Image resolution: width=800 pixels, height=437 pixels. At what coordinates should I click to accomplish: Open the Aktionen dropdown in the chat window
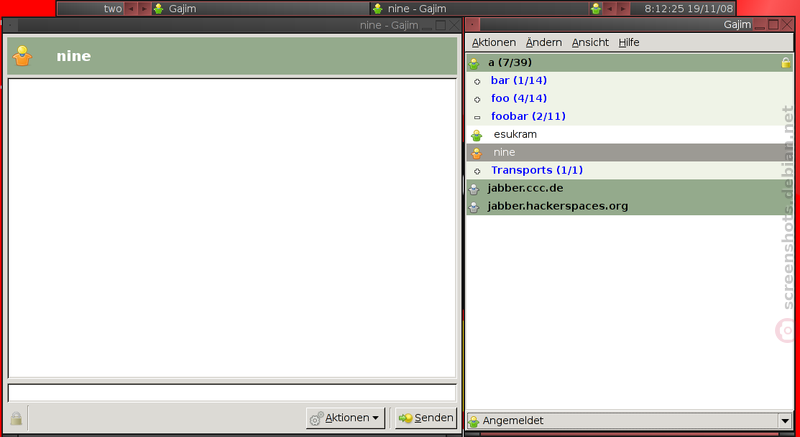345,418
